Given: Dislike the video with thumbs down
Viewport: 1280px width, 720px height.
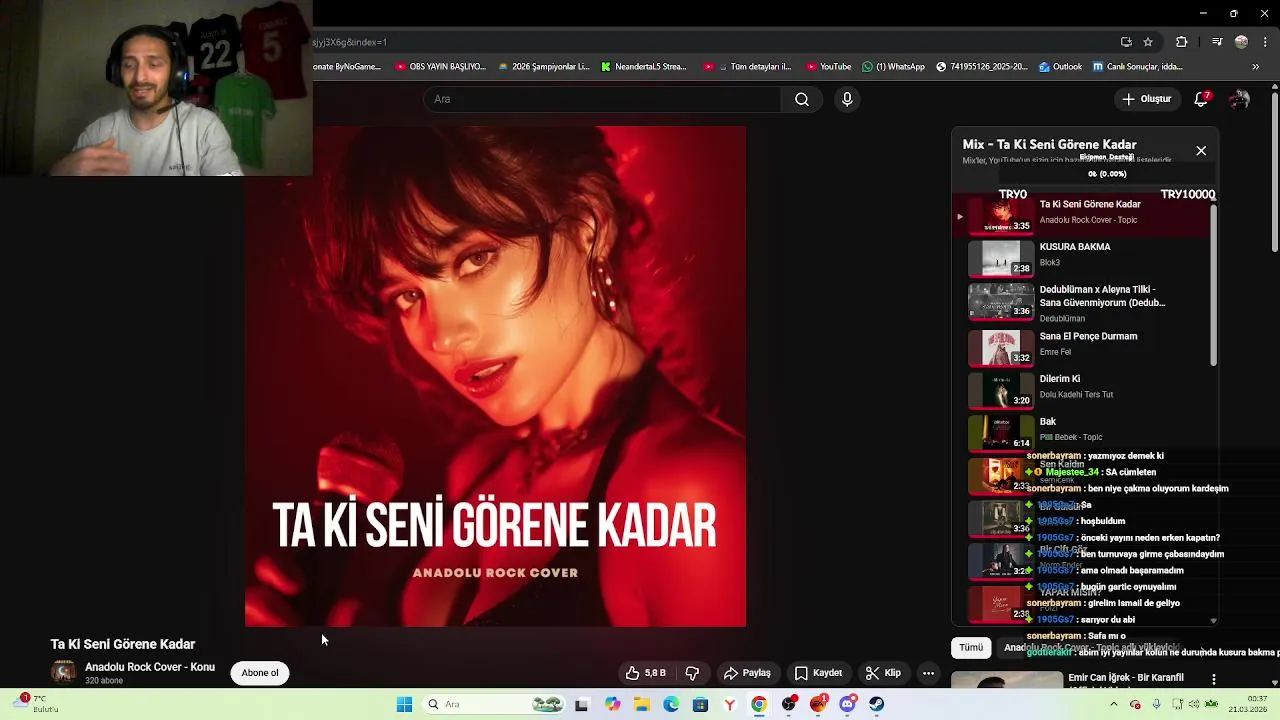Looking at the screenshot, I should pyautogui.click(x=692, y=673).
